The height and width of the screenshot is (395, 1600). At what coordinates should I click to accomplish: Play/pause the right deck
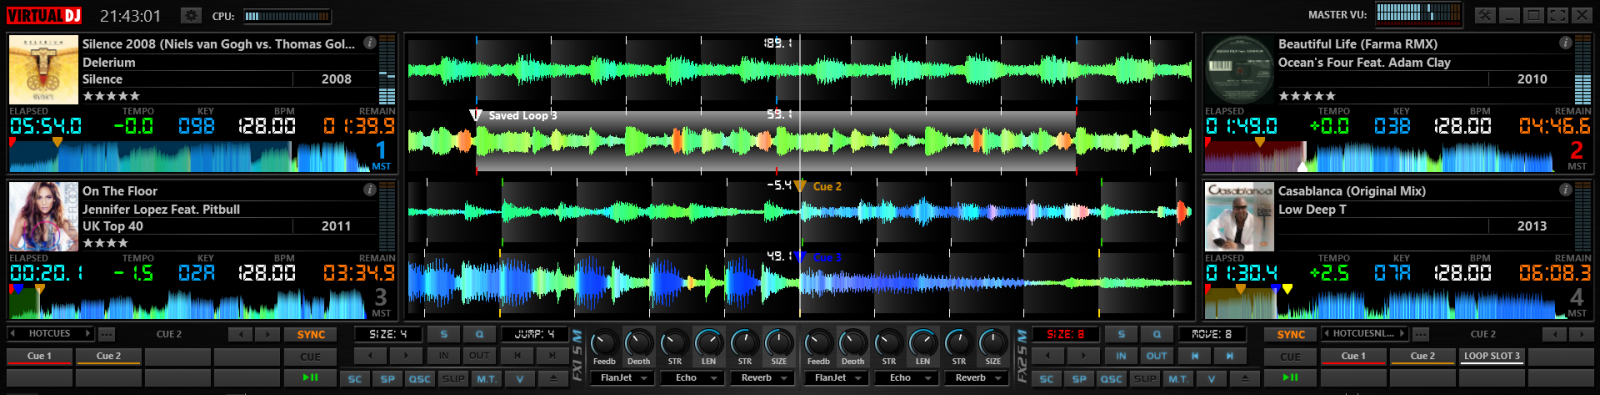(1291, 378)
